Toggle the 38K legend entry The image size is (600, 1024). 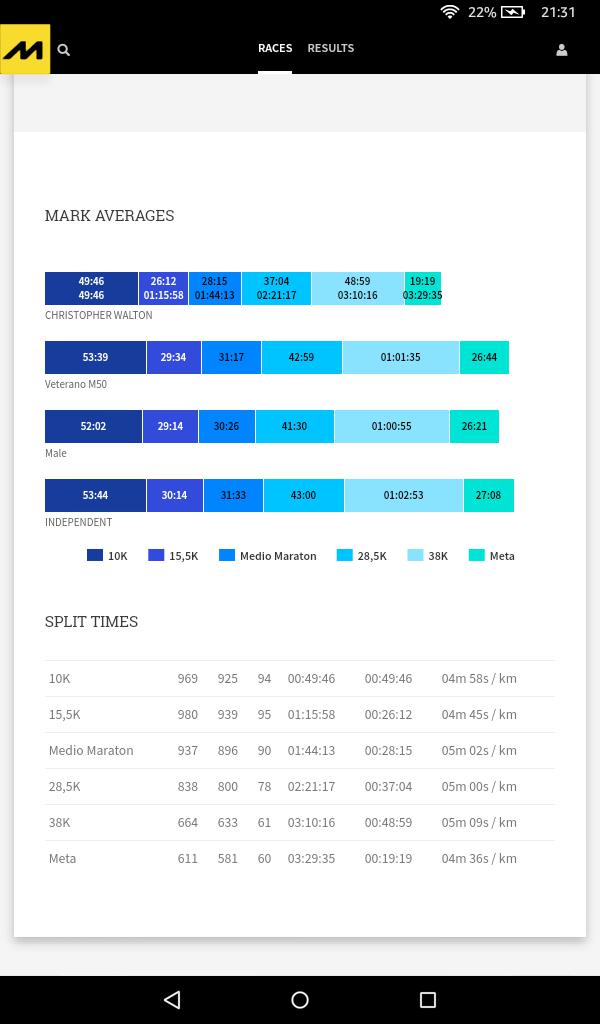427,556
